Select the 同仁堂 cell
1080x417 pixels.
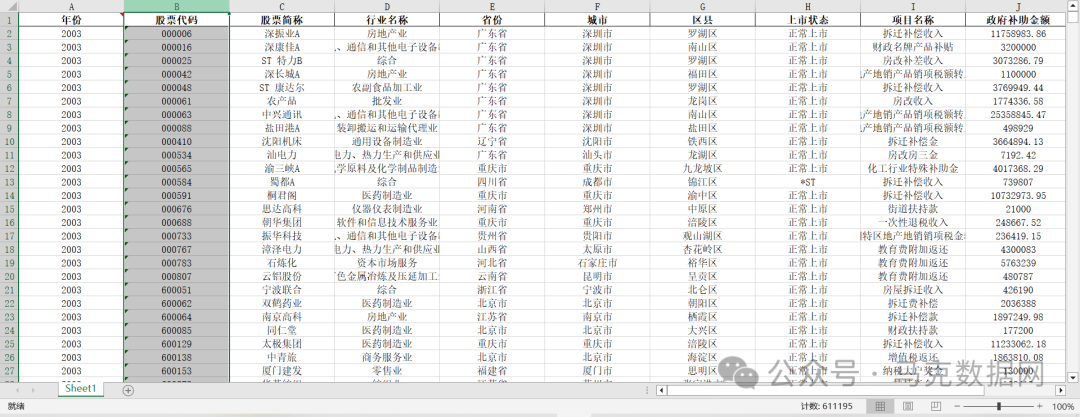[x=282, y=330]
